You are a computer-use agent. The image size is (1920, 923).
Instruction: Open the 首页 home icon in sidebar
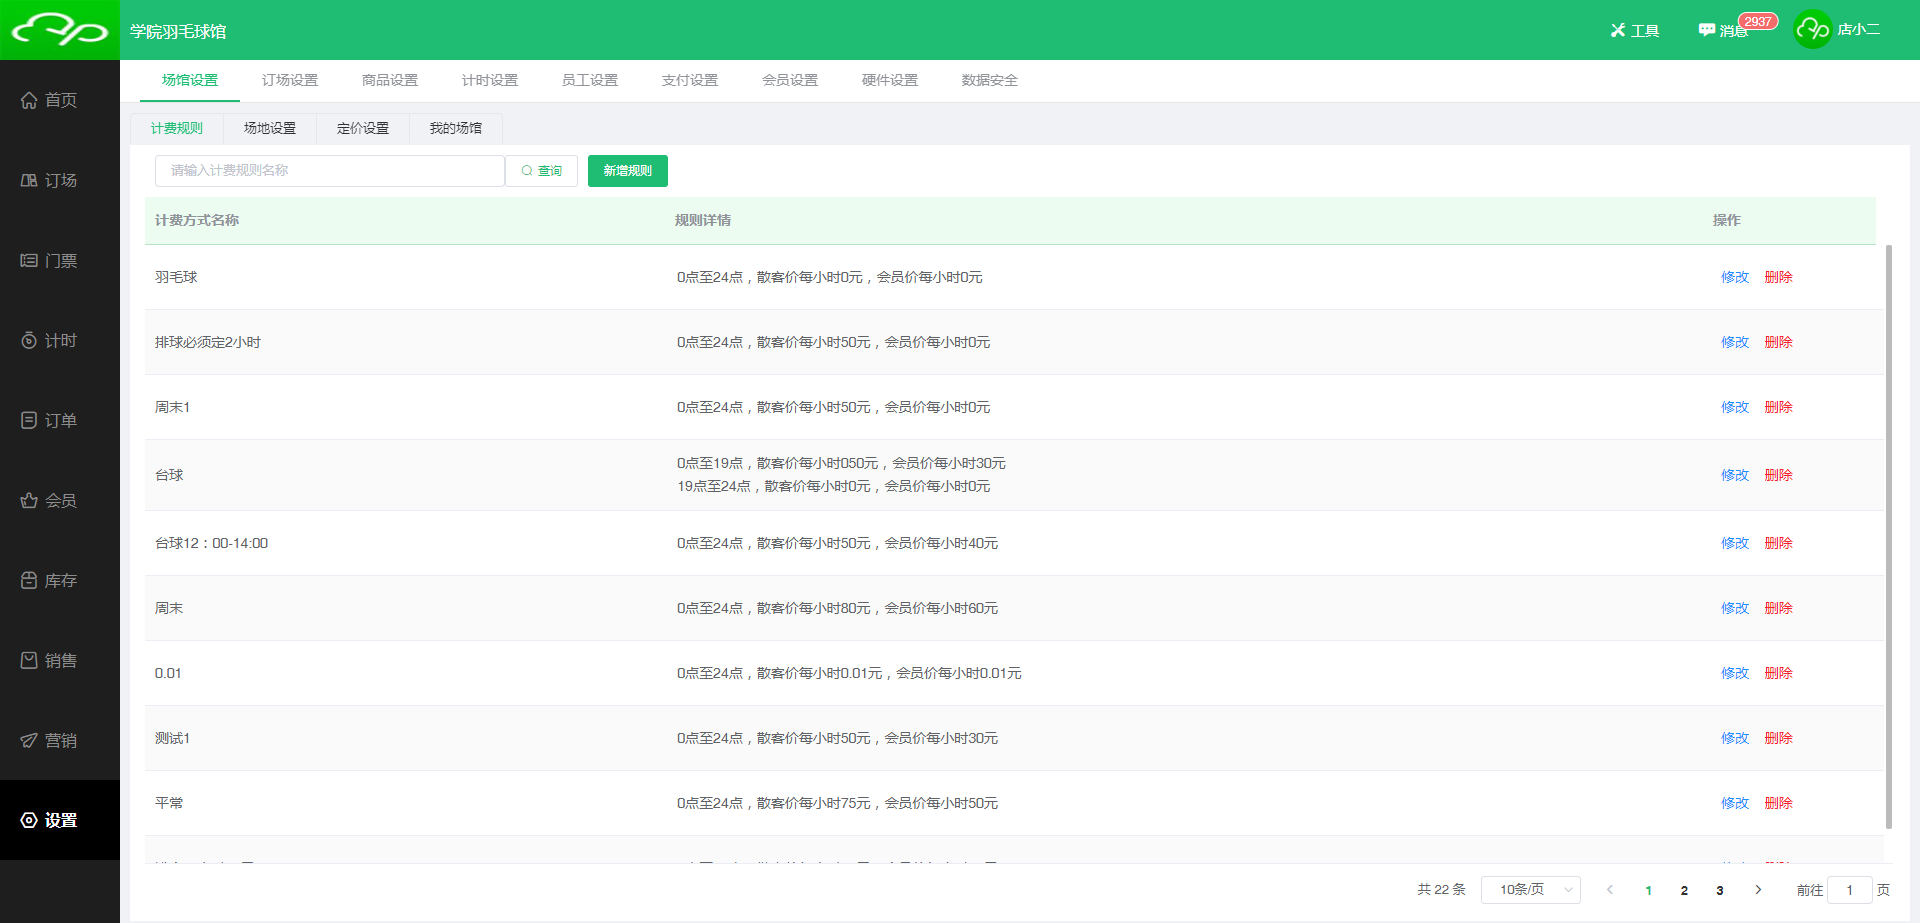pyautogui.click(x=29, y=100)
